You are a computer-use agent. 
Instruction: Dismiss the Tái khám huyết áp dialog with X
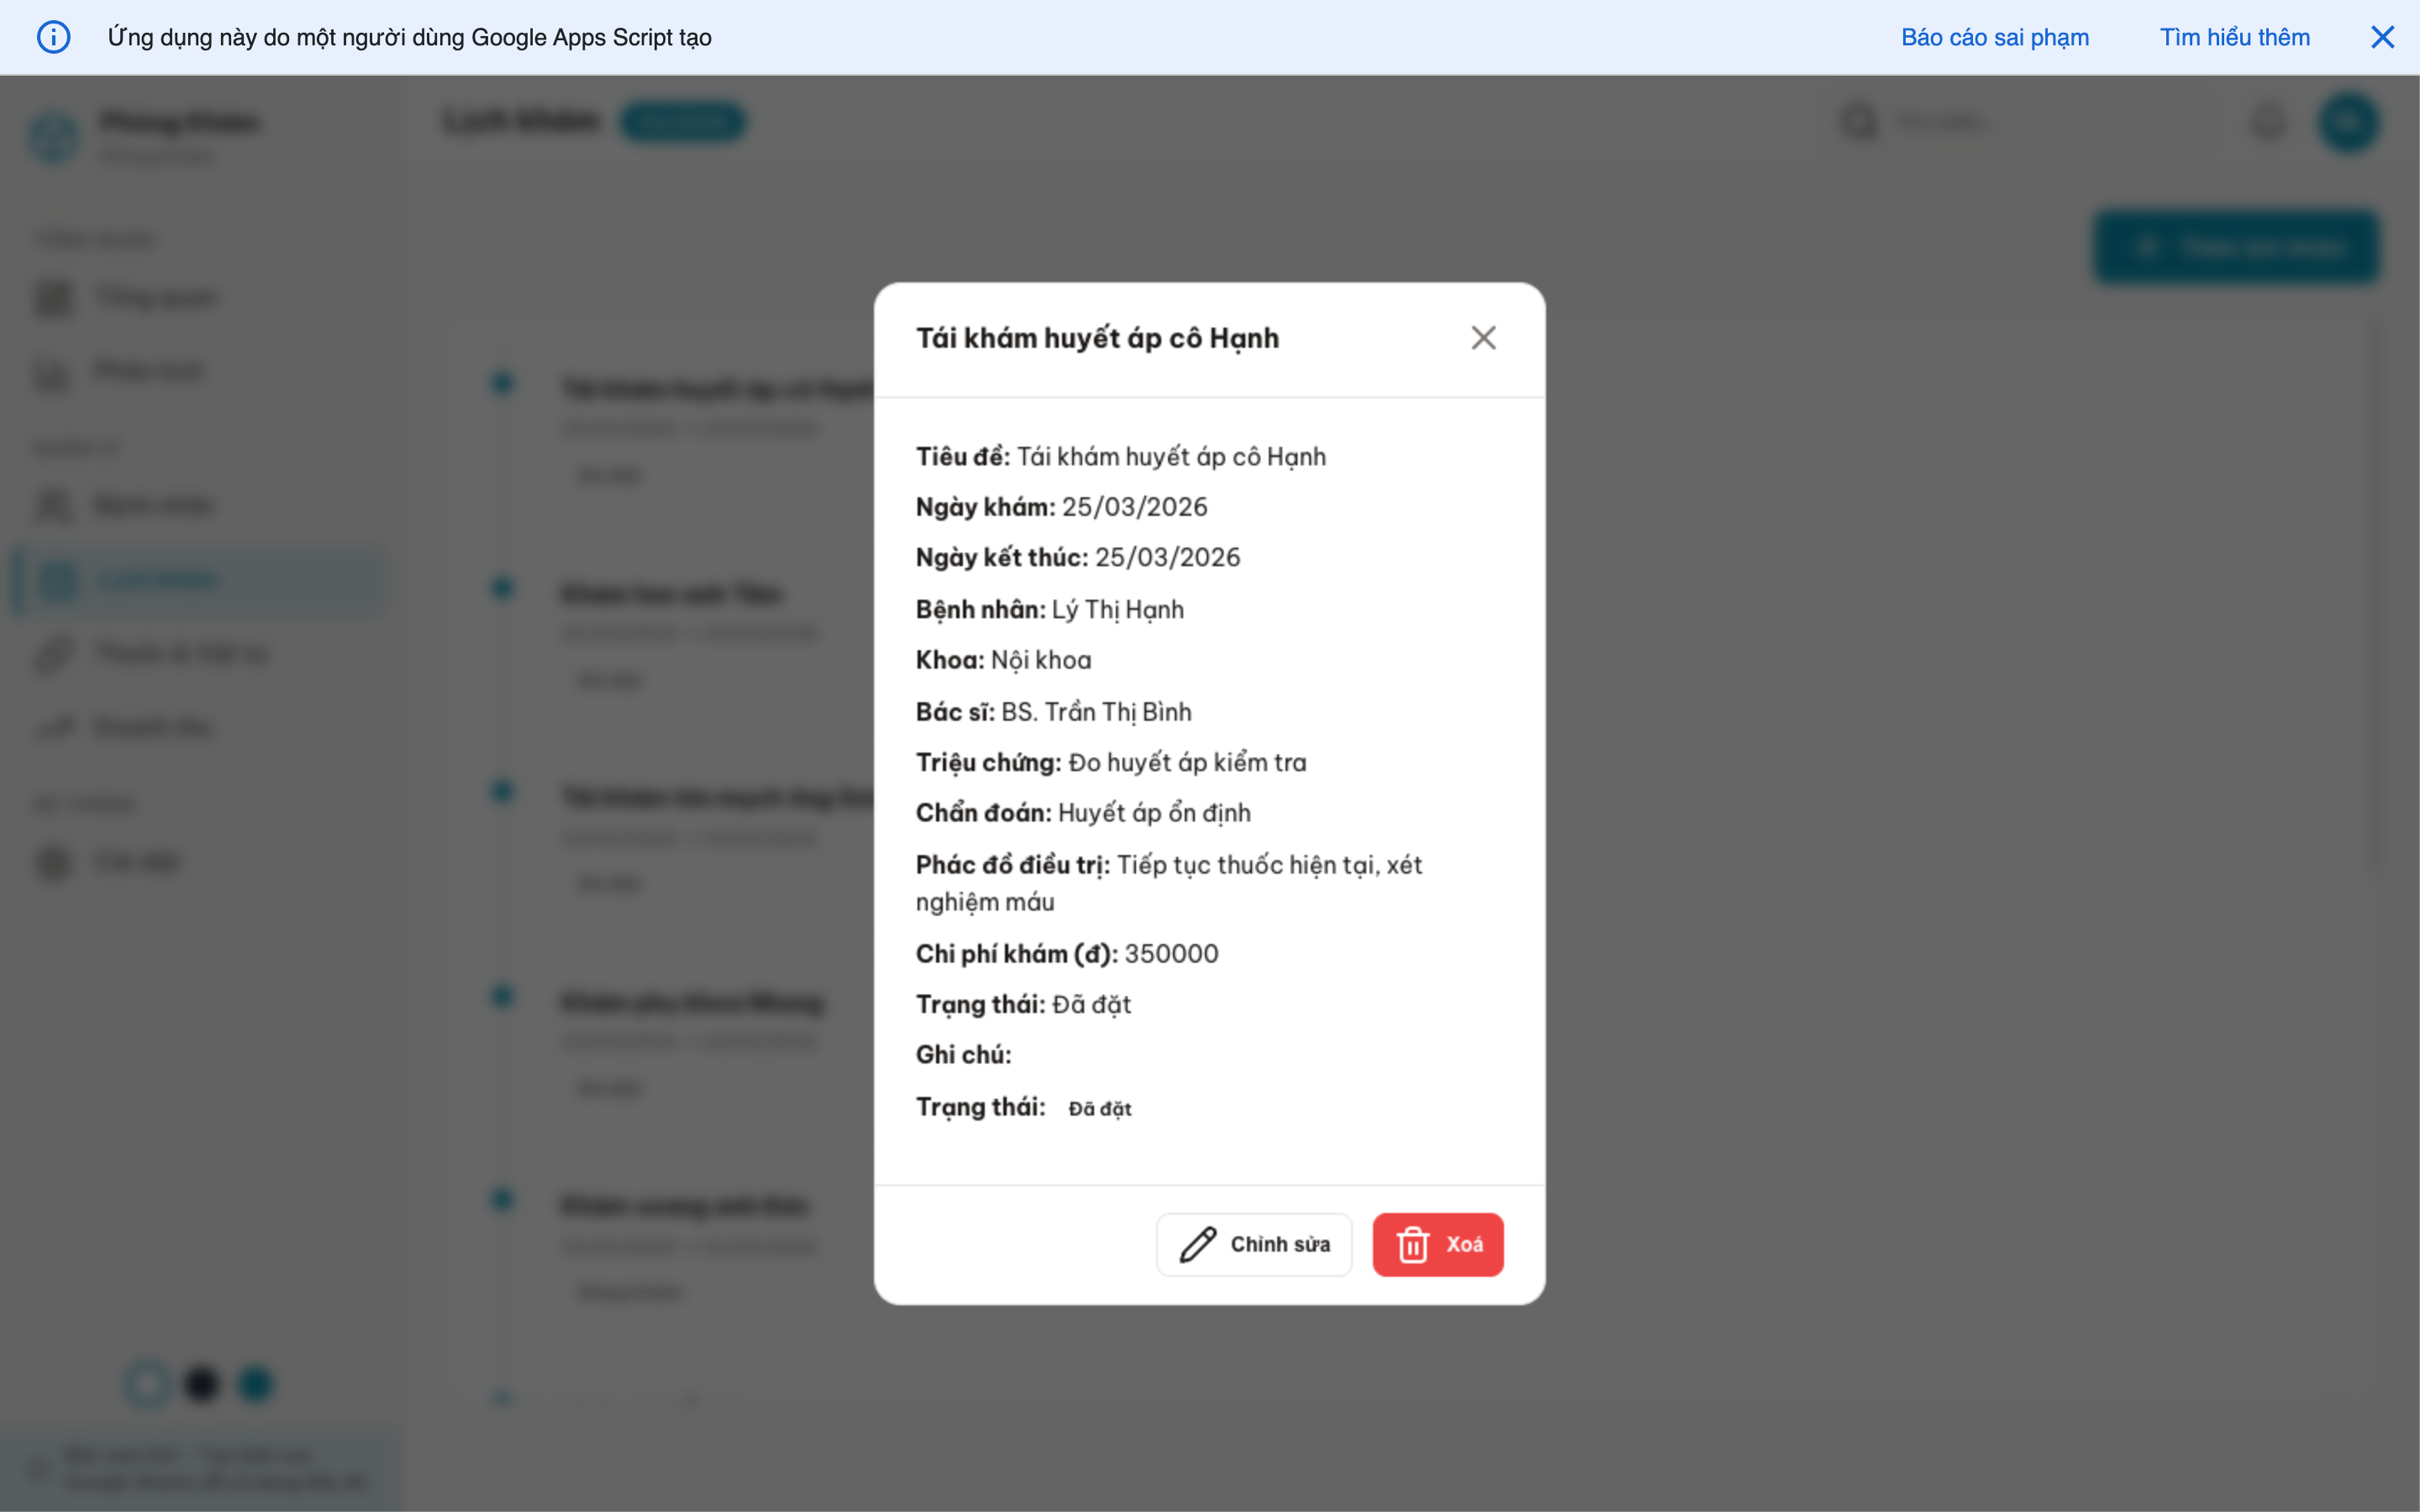point(1483,338)
